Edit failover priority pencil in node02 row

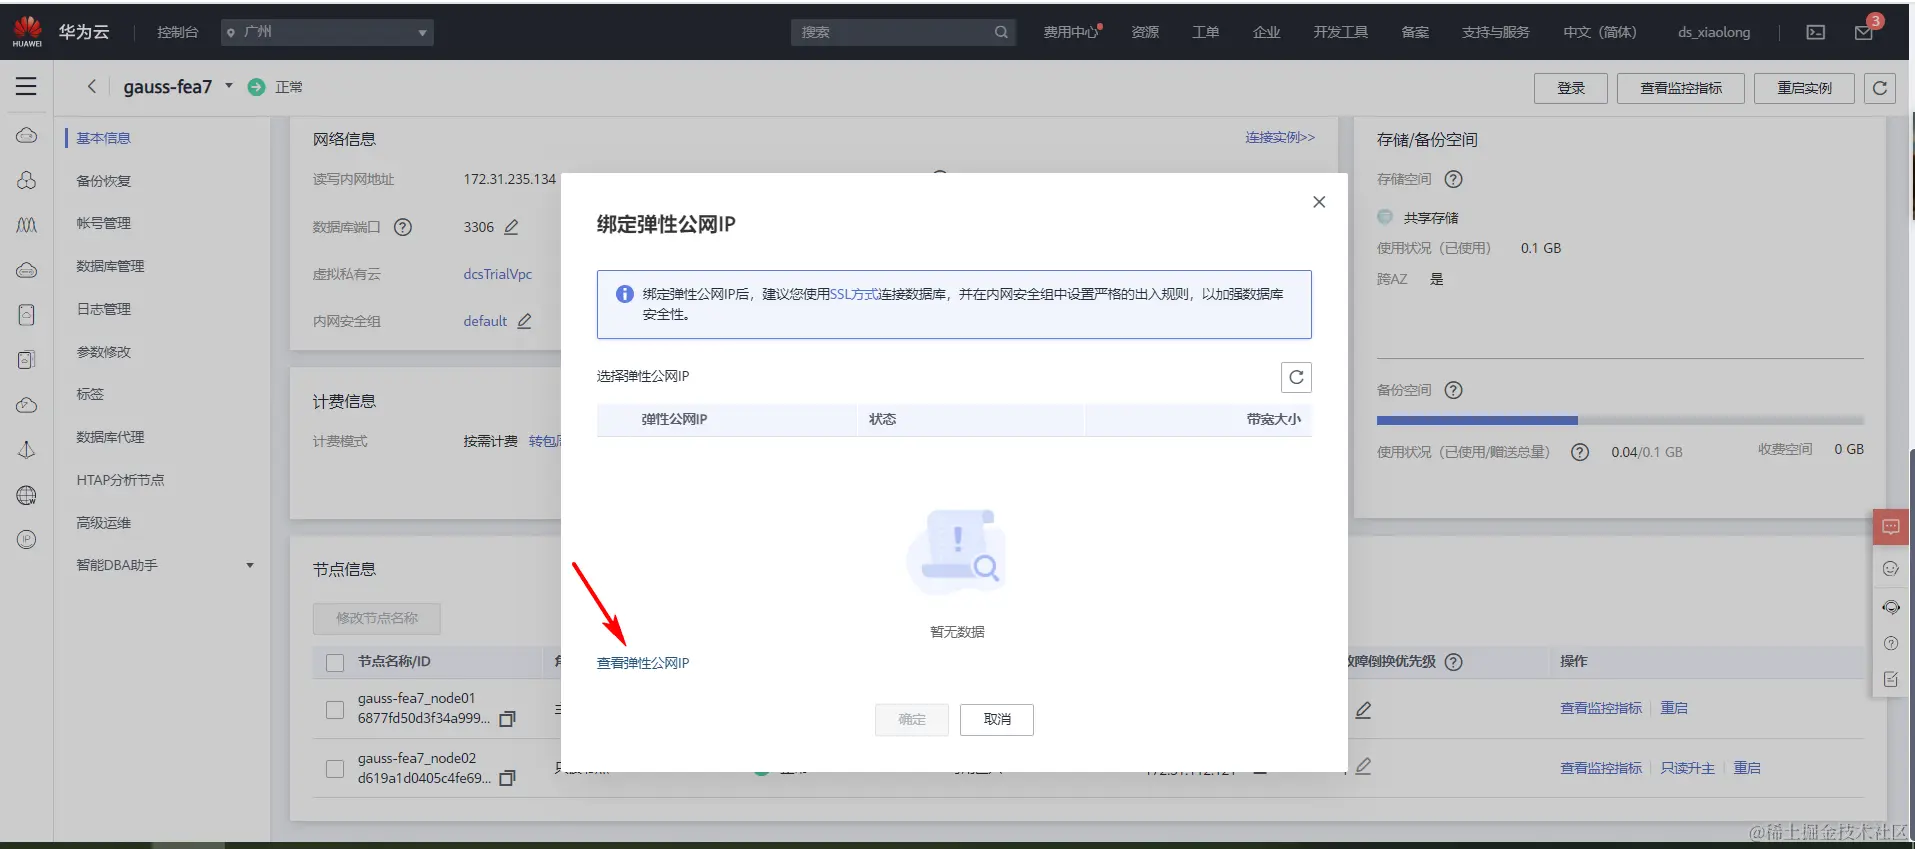coord(1363,766)
